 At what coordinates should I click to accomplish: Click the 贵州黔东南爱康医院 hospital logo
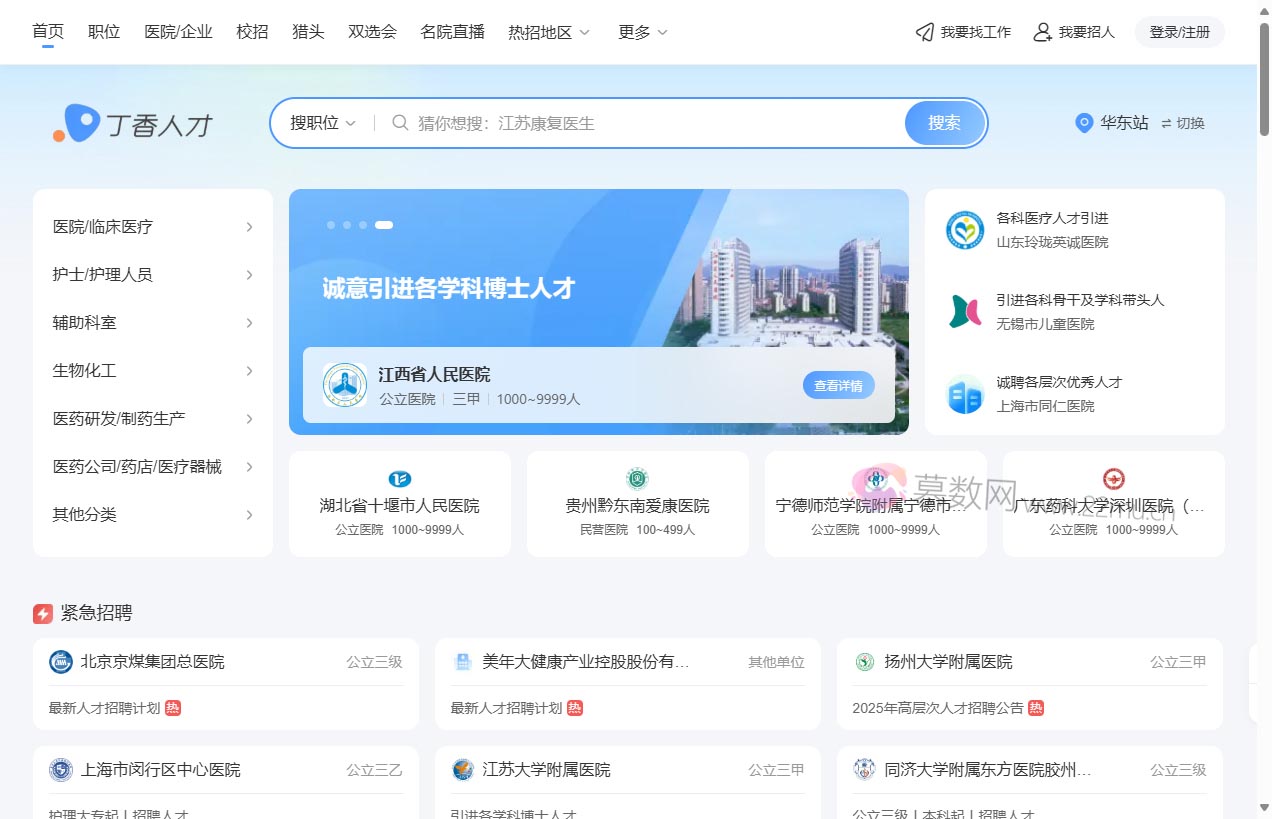pos(637,479)
